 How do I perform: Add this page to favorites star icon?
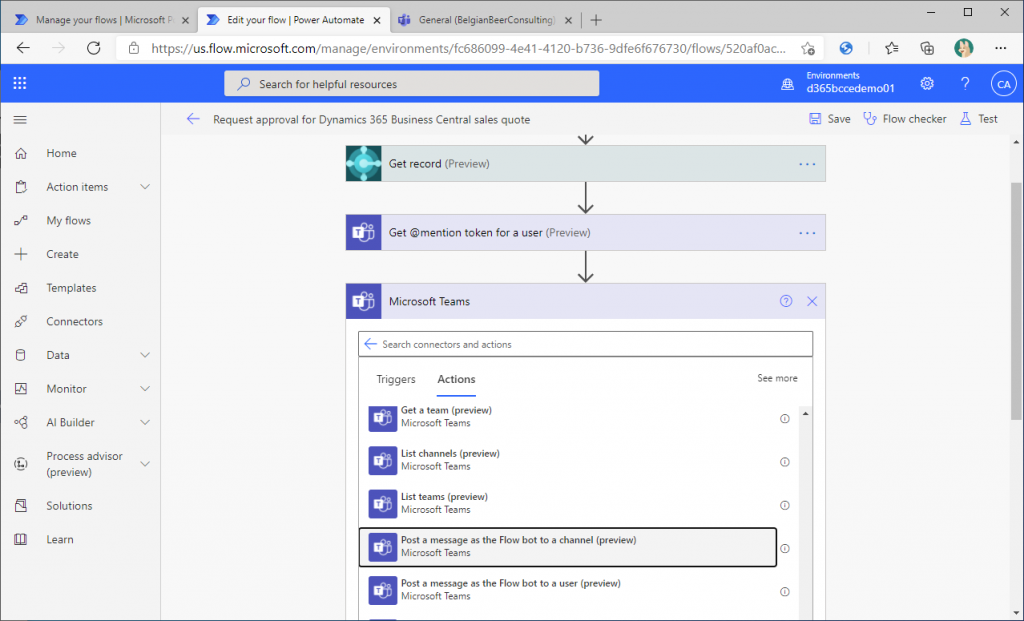pos(808,48)
